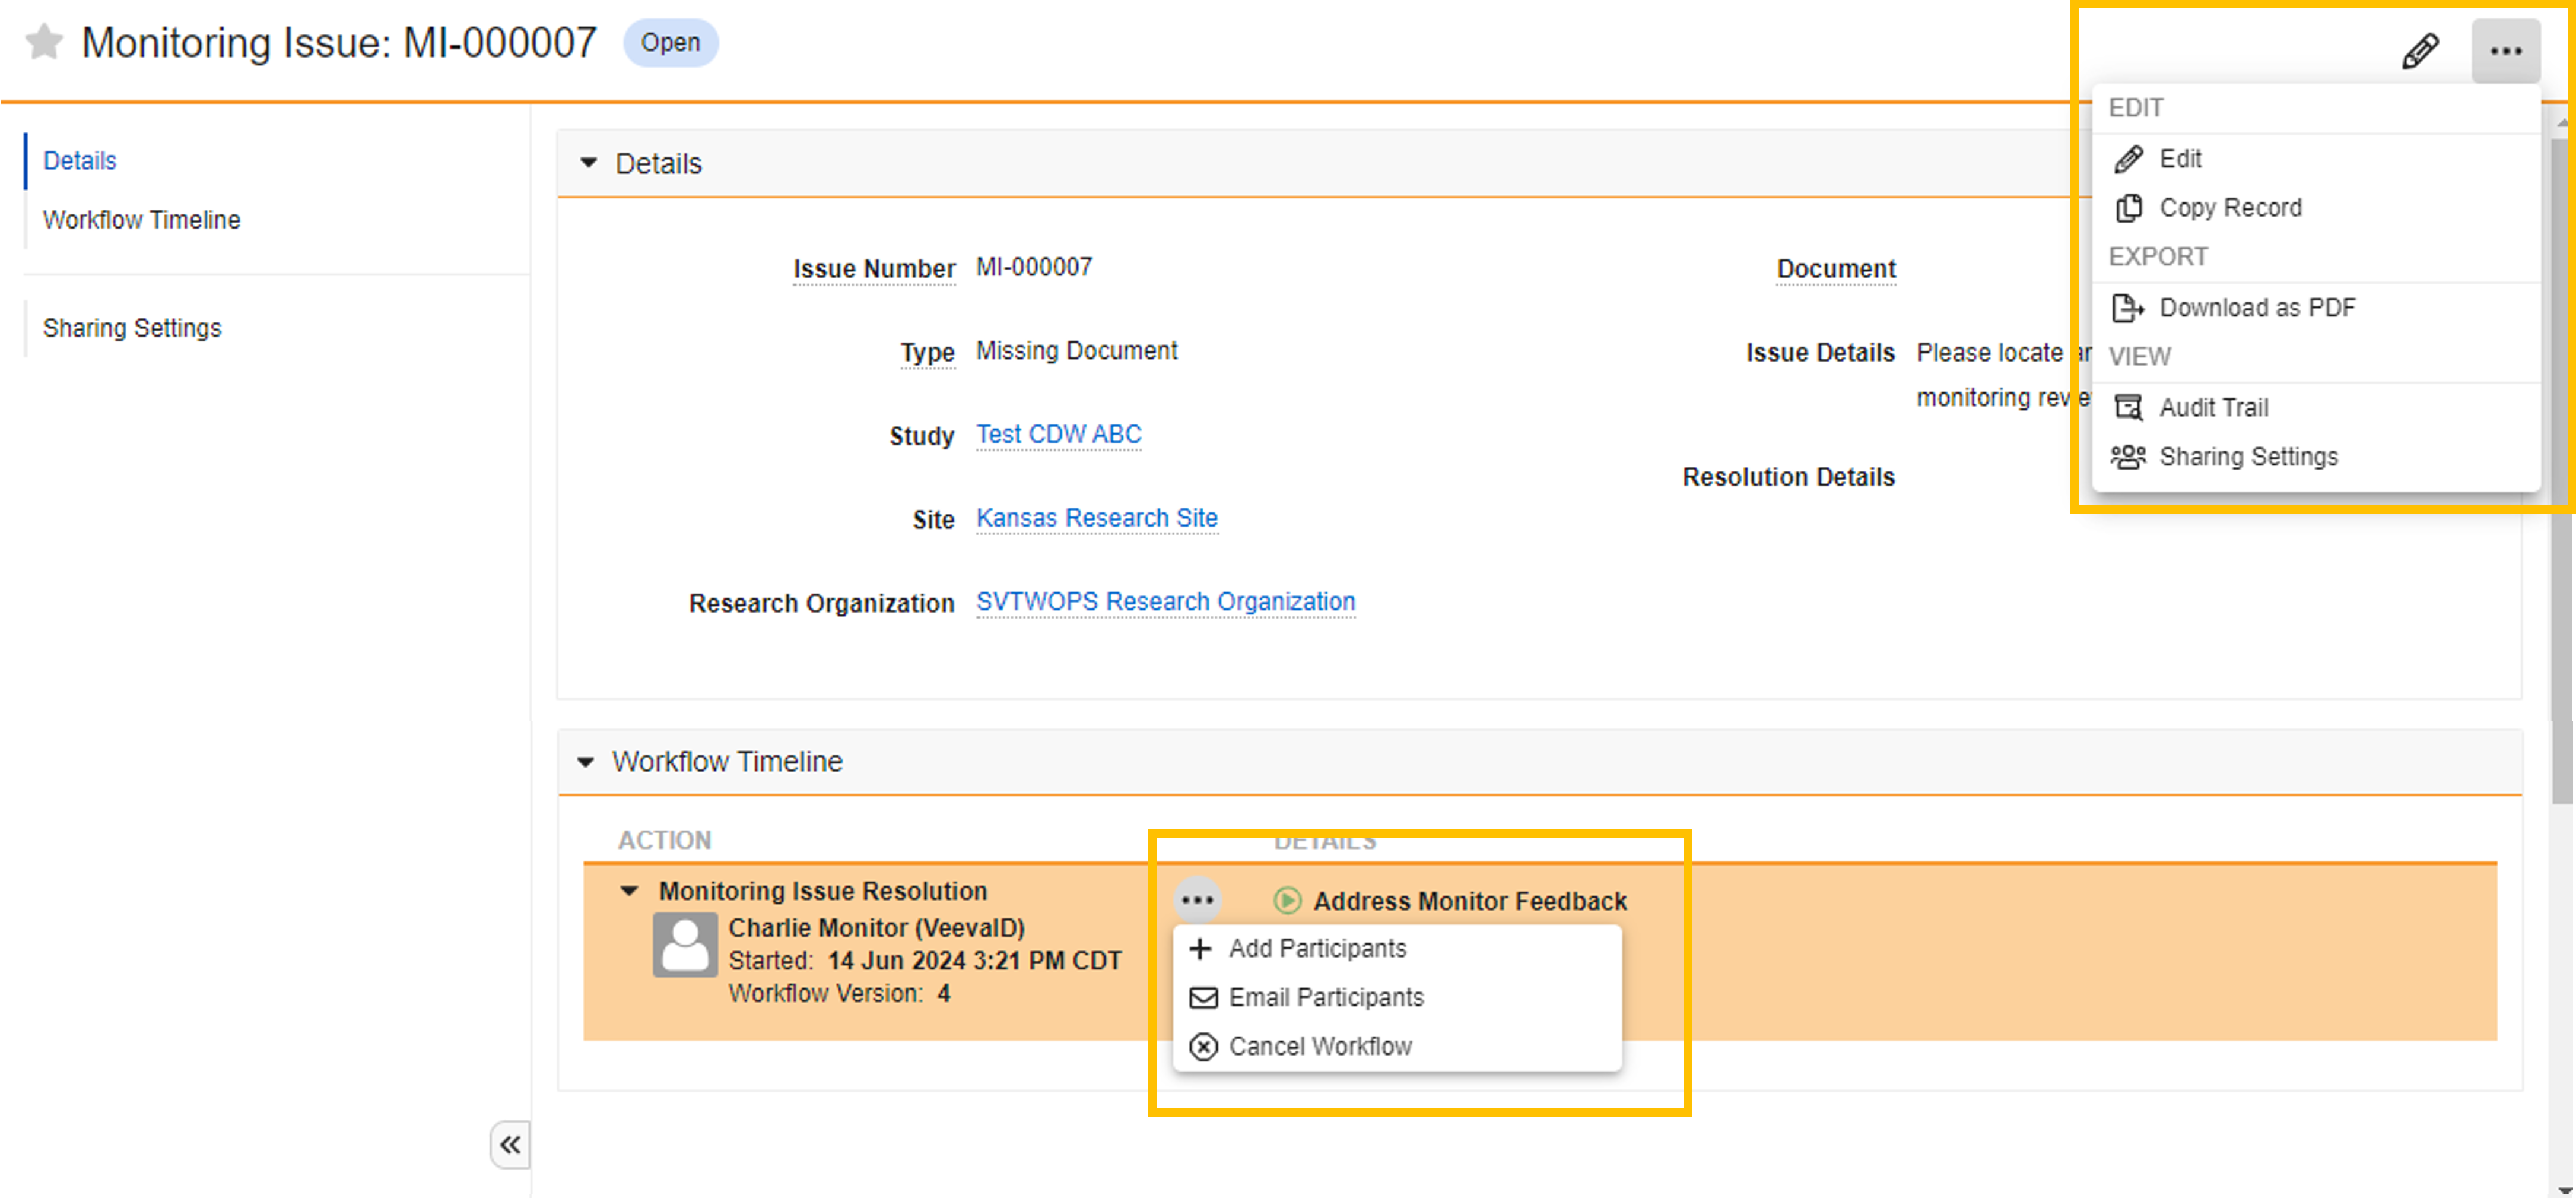Click Charlie Monitor's avatar thumbnail
The height and width of the screenshot is (1198, 2576).
point(685,944)
